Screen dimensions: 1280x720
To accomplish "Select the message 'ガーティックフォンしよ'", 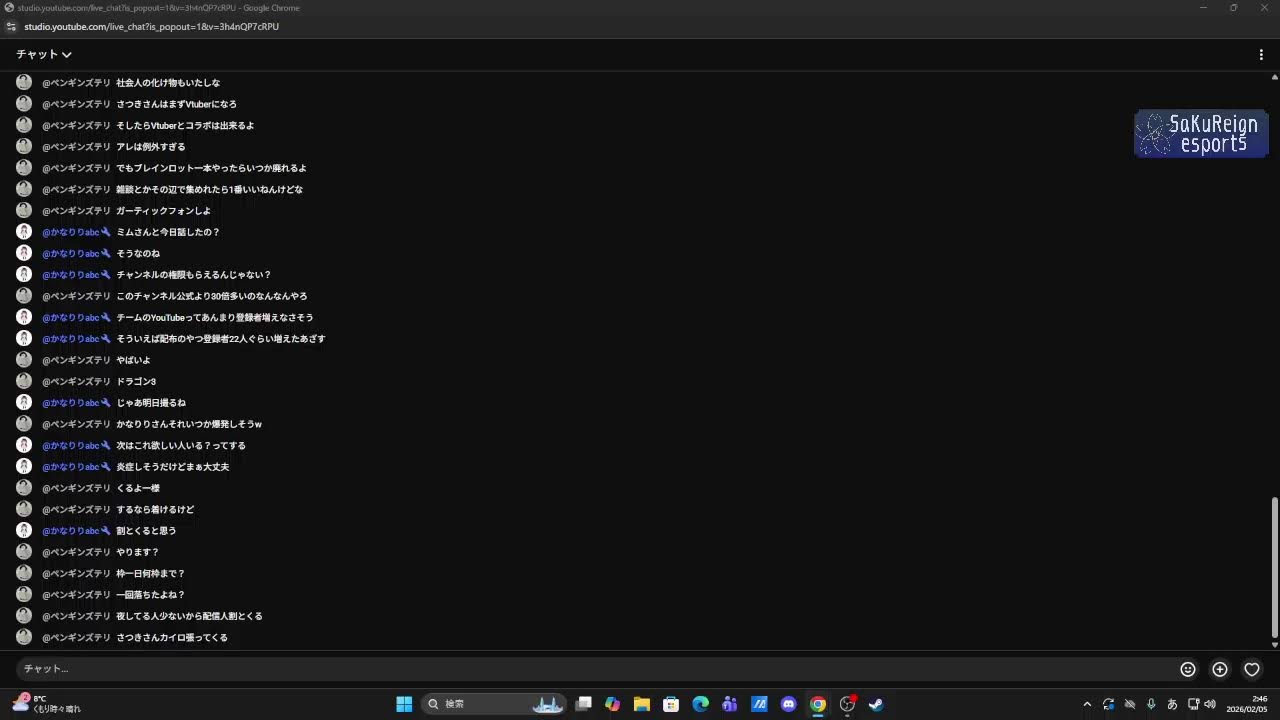I will [163, 211].
